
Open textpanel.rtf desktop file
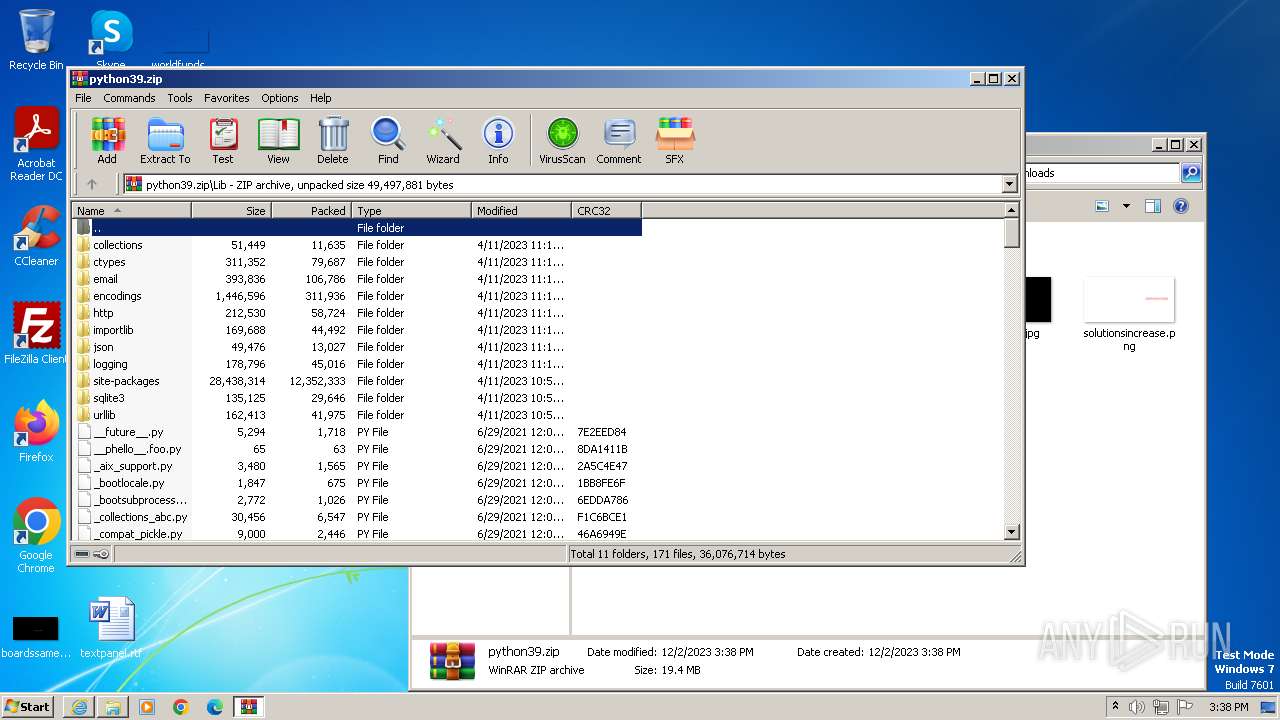(x=111, y=628)
